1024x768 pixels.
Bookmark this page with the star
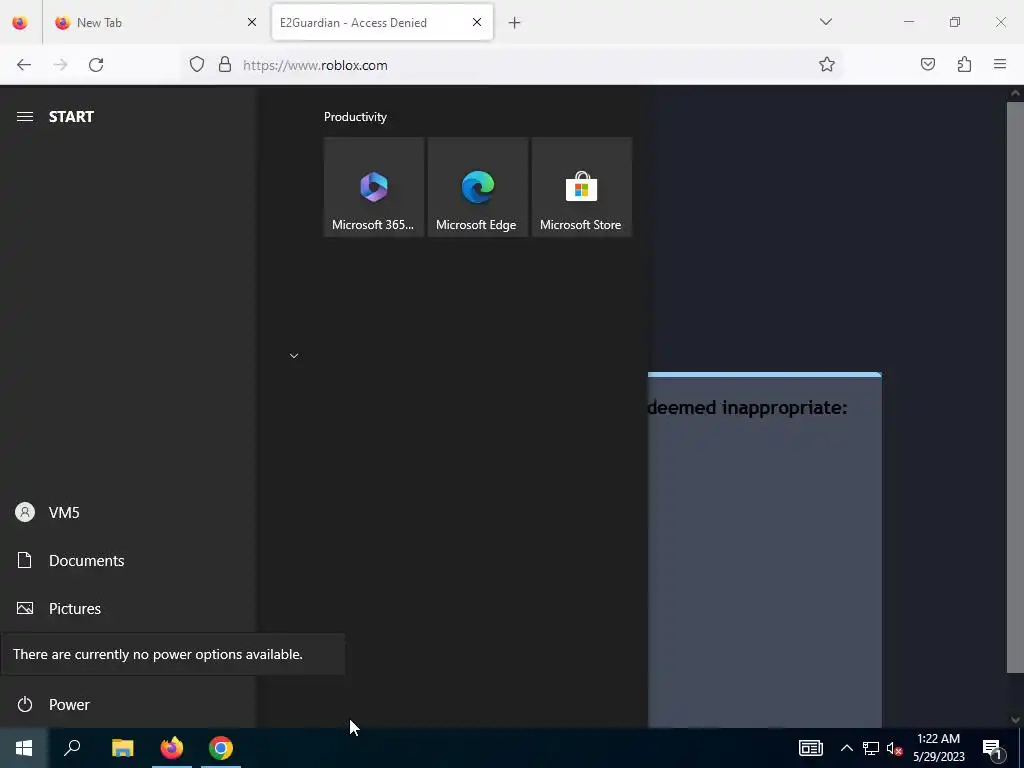pyautogui.click(x=827, y=65)
